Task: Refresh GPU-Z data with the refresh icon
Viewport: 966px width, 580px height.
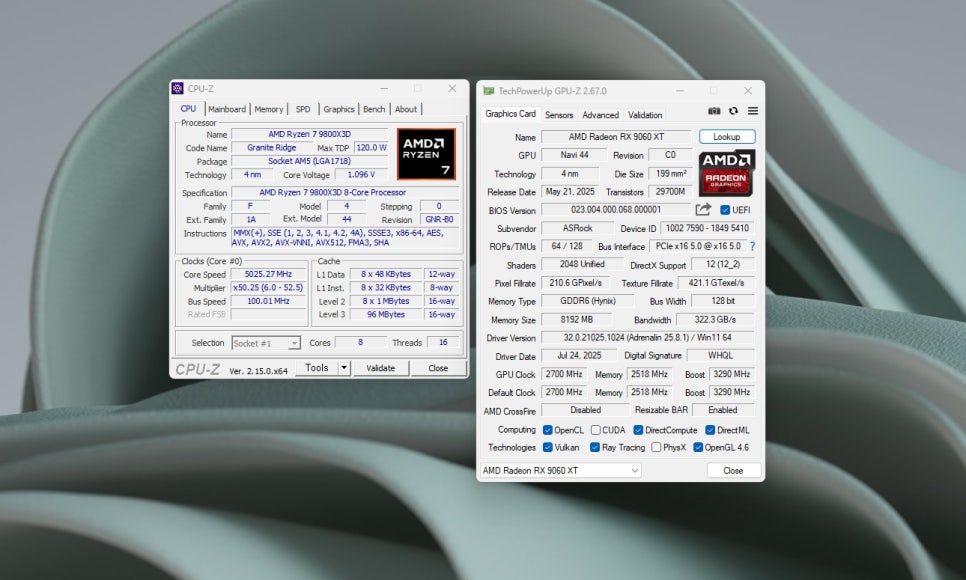Action: pos(733,111)
